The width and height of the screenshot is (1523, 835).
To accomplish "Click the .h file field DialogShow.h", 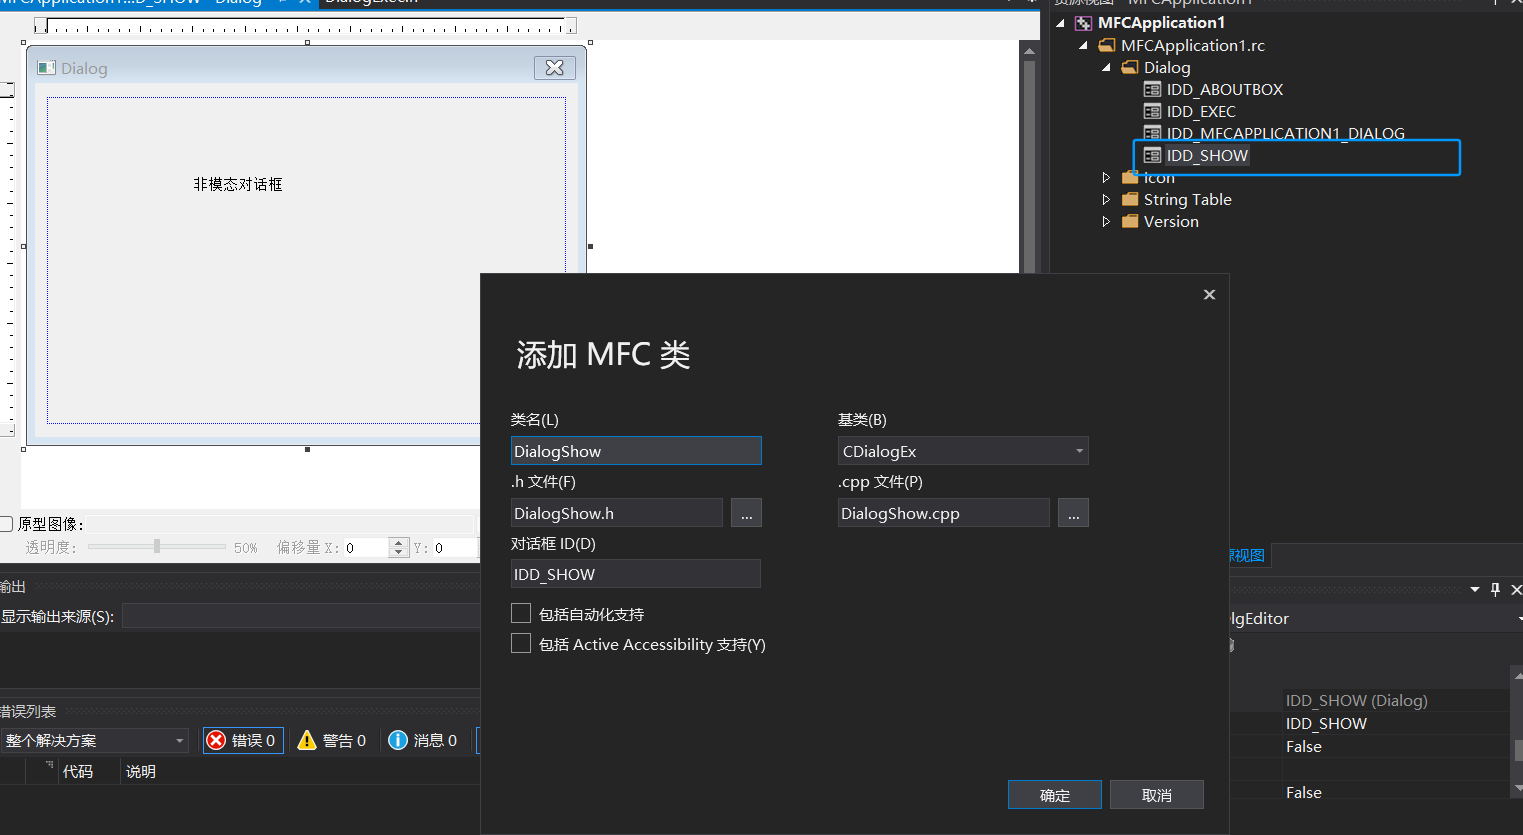I will (617, 513).
